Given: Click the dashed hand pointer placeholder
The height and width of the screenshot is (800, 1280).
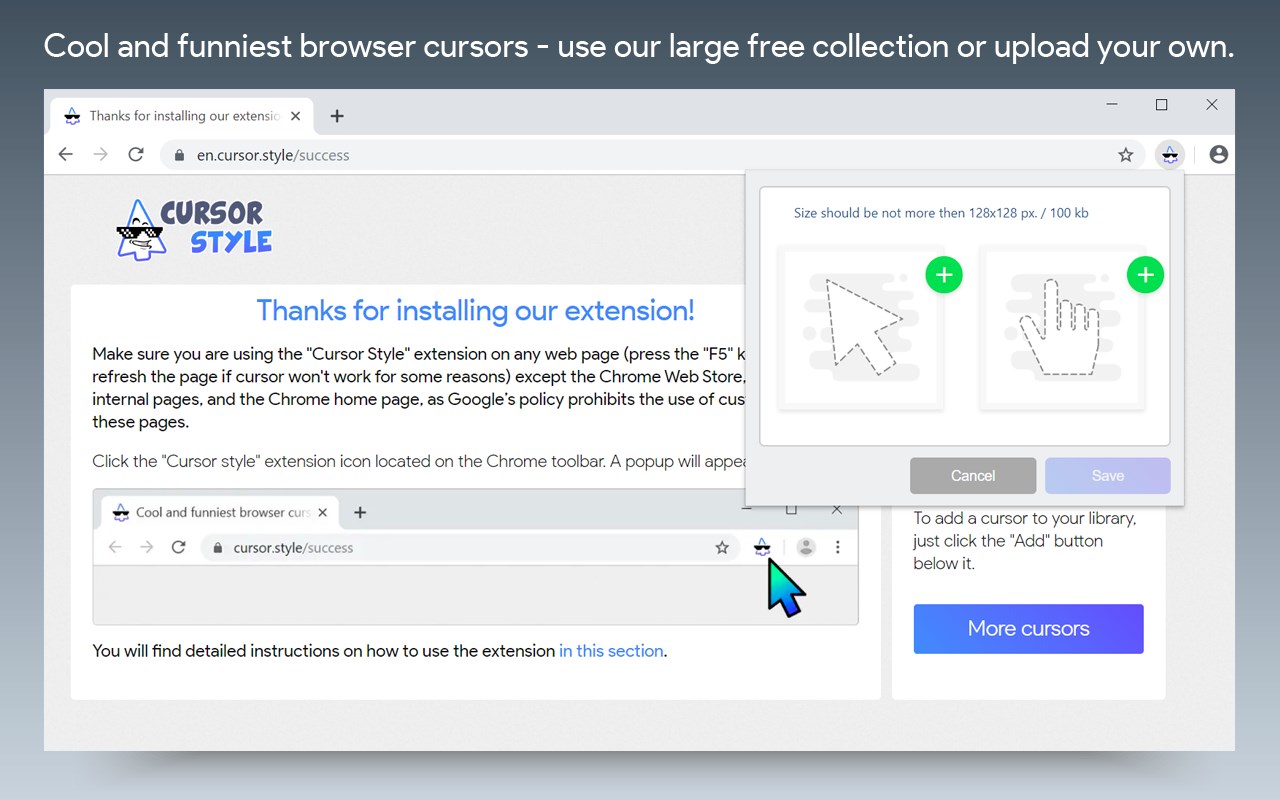Looking at the screenshot, I should (1062, 328).
